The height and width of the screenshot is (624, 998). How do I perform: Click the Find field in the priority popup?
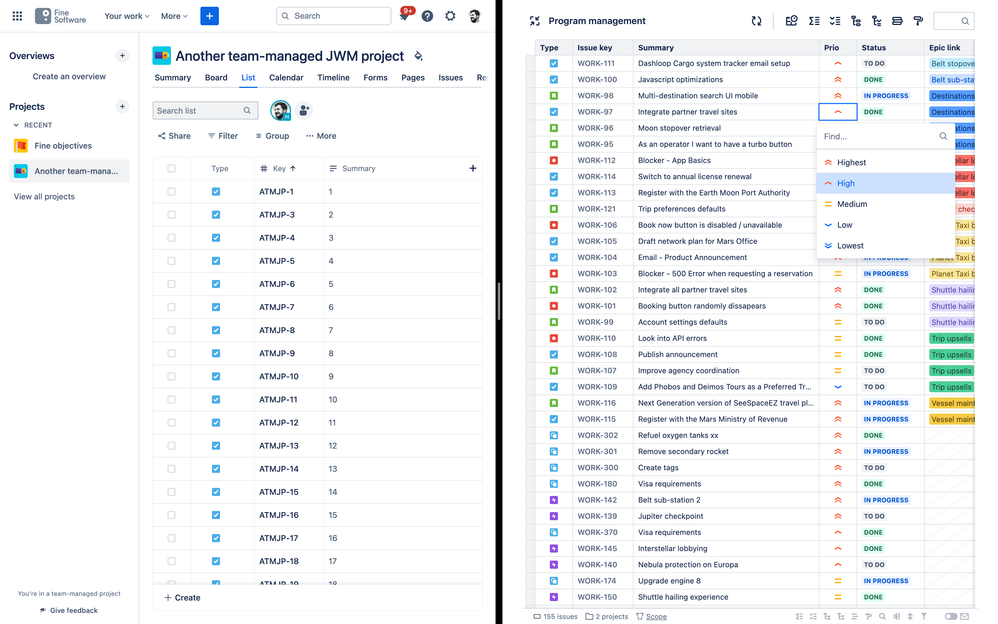[x=880, y=136]
